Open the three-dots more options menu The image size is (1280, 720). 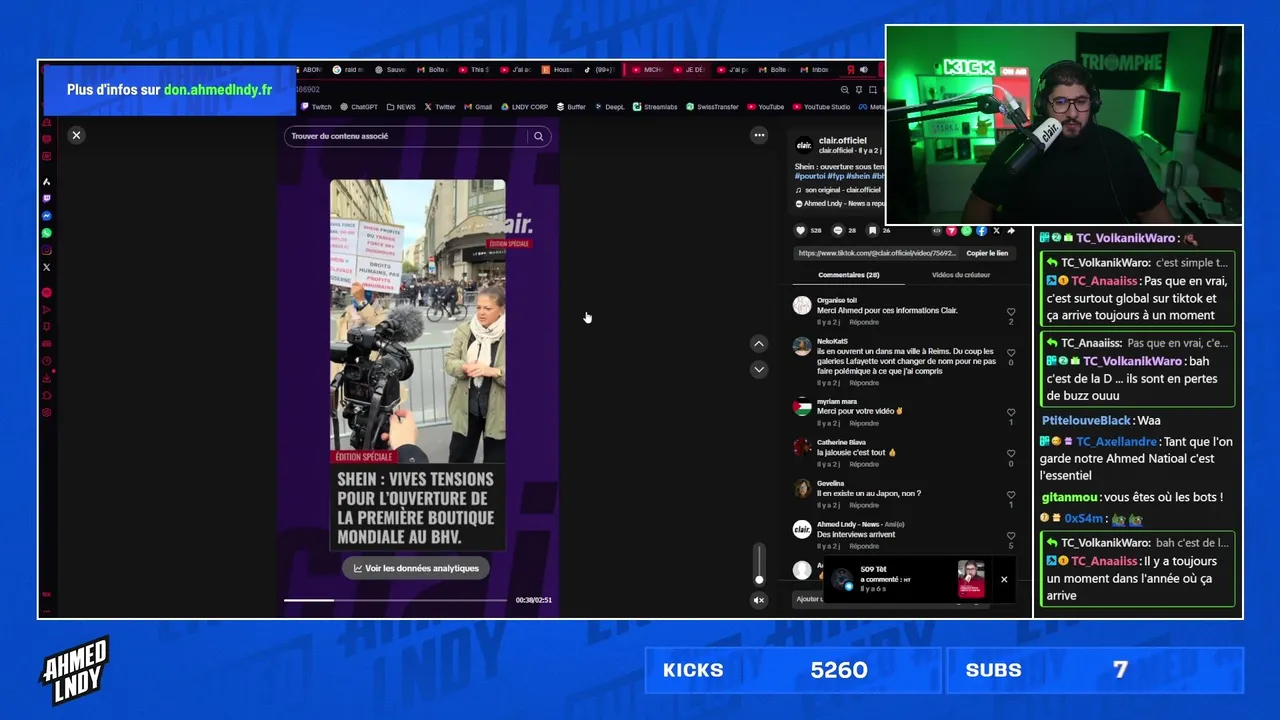click(759, 135)
